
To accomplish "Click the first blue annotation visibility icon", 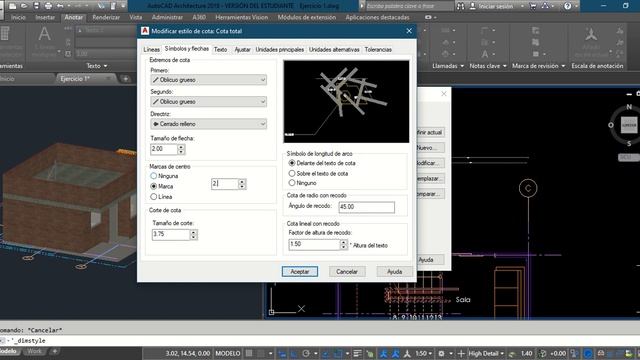I will pos(383,353).
